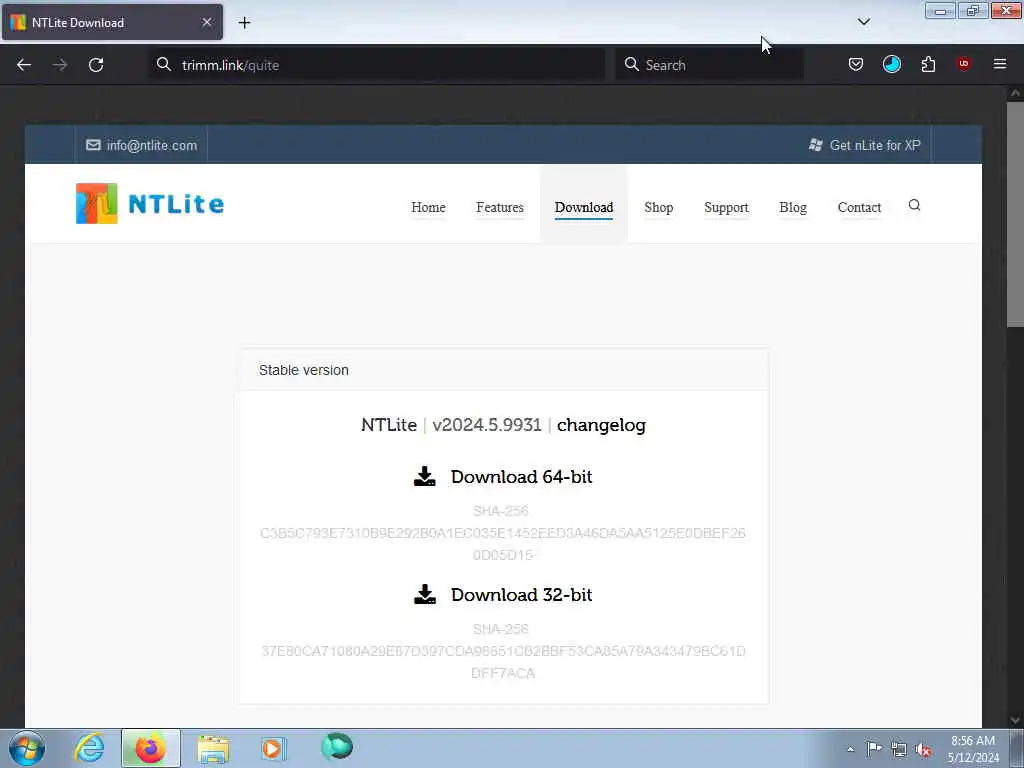Click the Firefox taskbar icon
The height and width of the screenshot is (768, 1024).
pos(150,748)
